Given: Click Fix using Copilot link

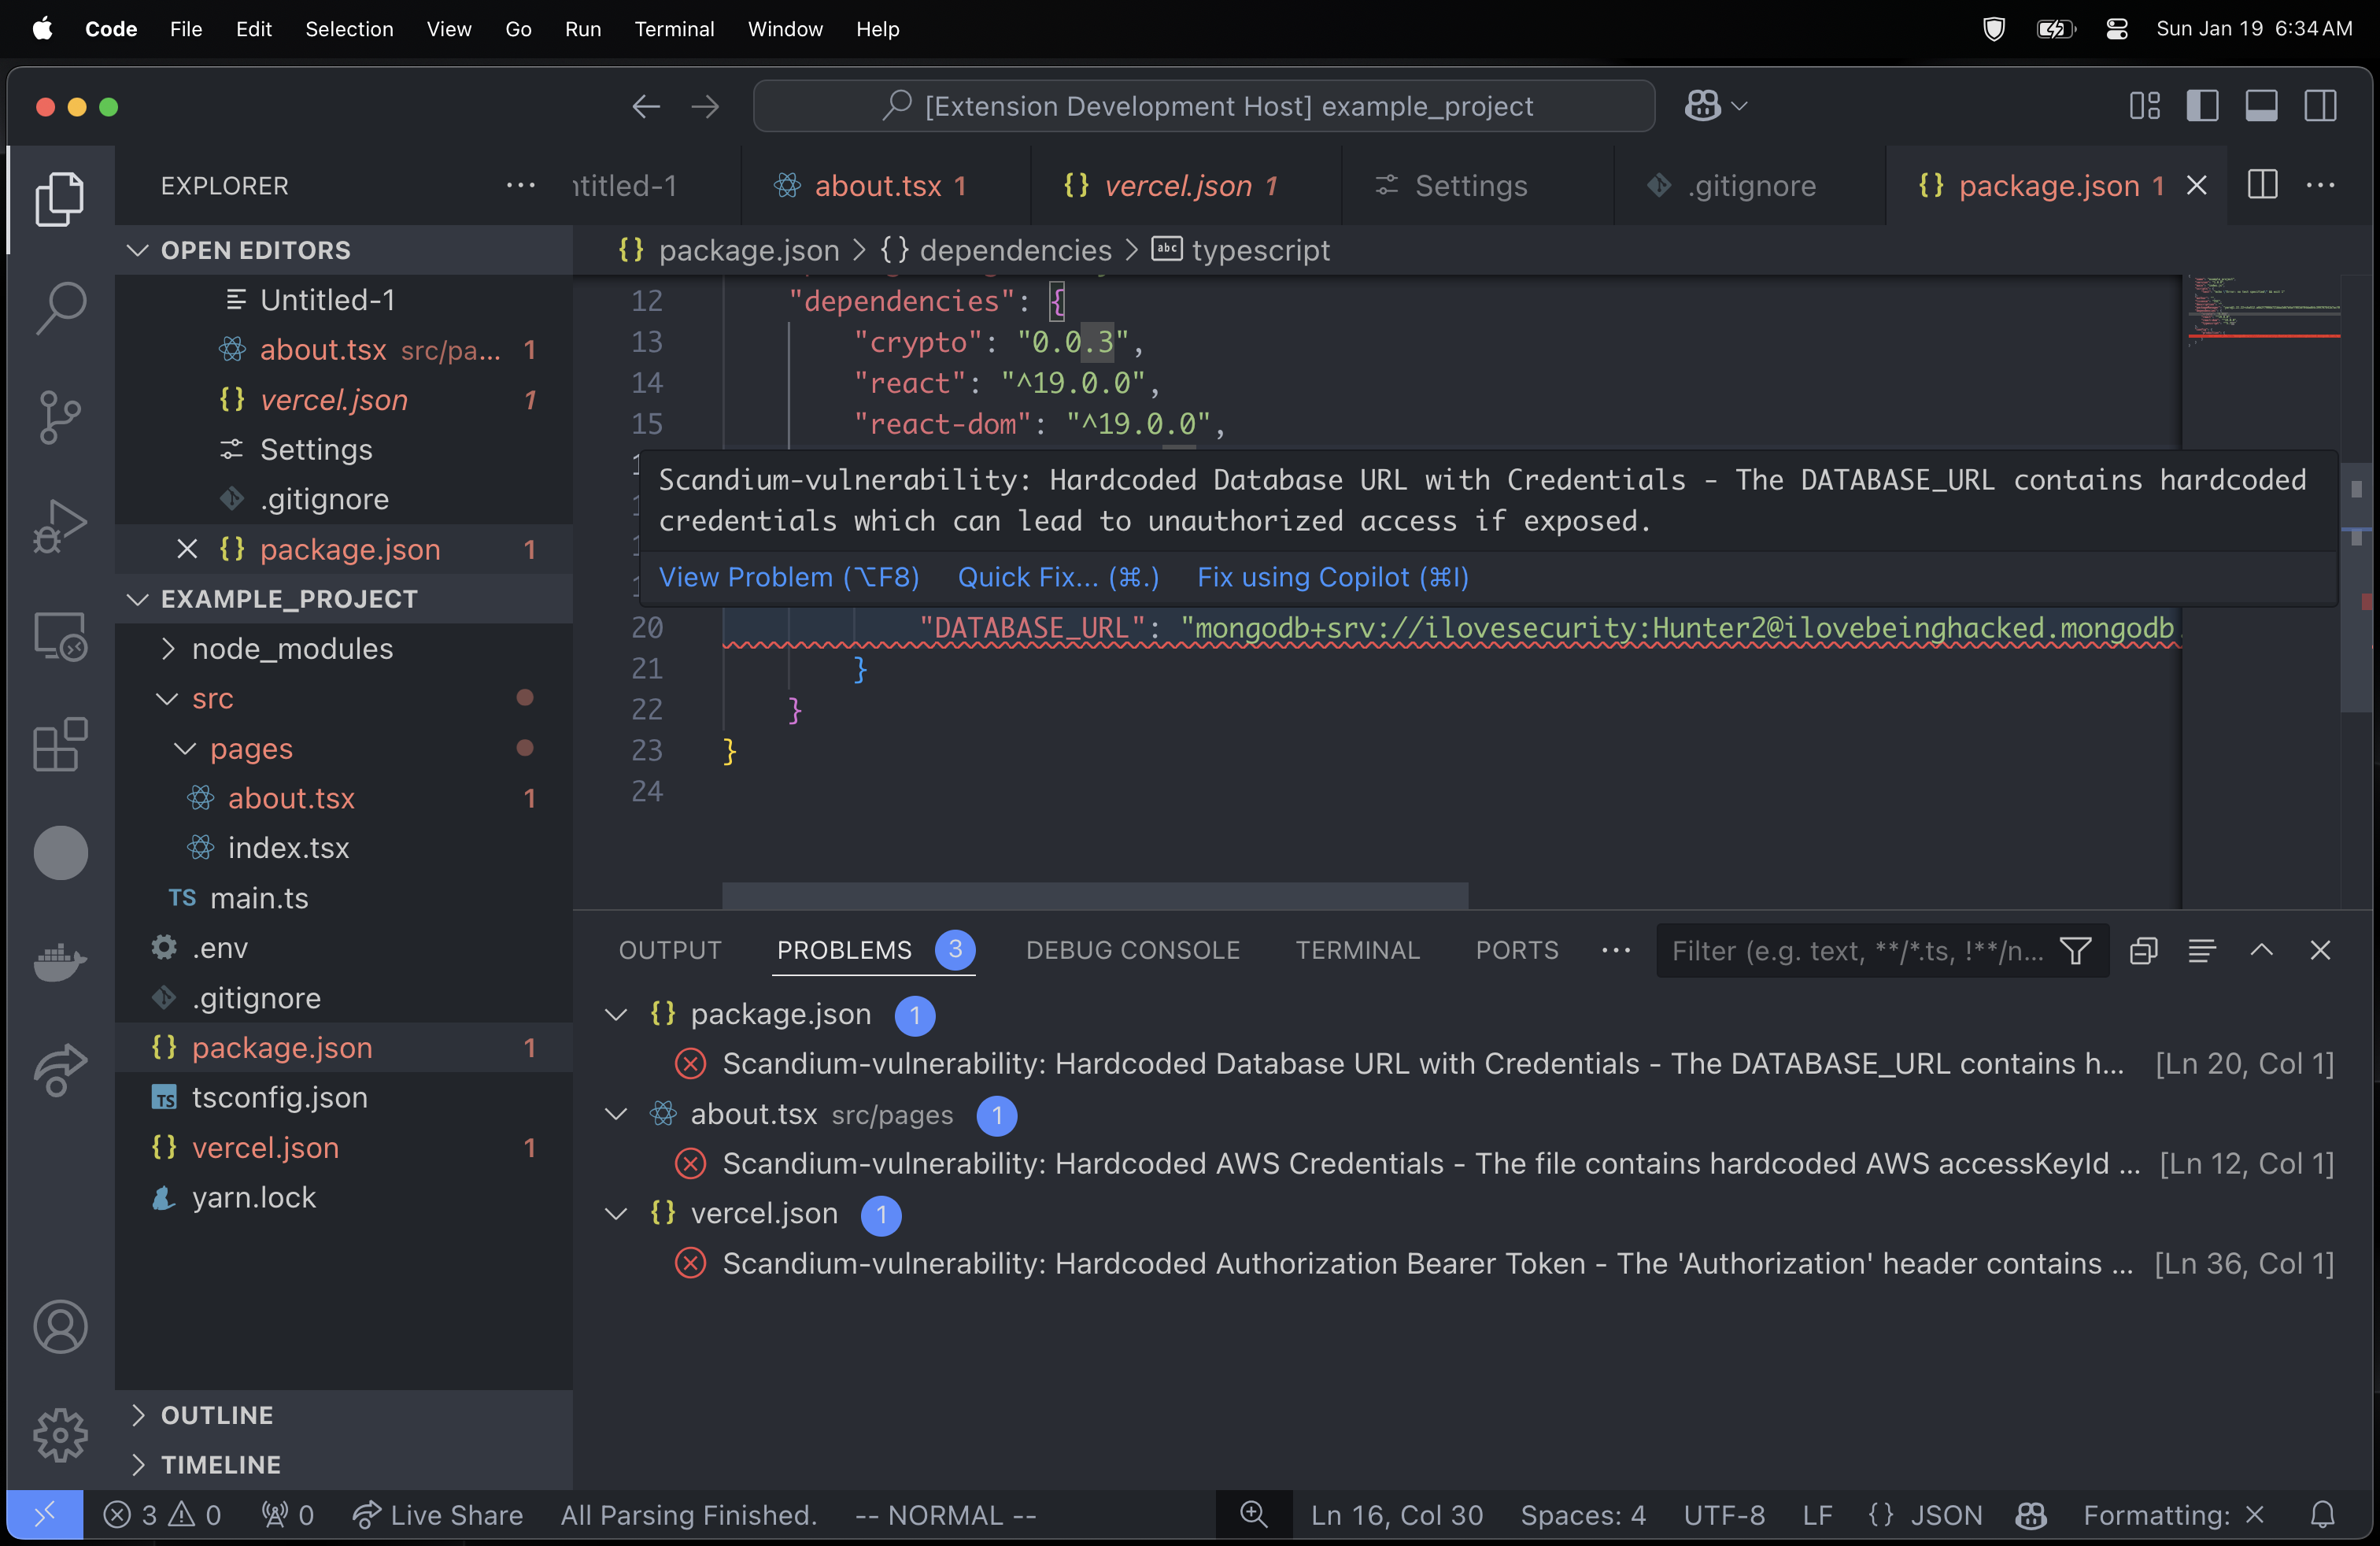Looking at the screenshot, I should (x=1332, y=577).
